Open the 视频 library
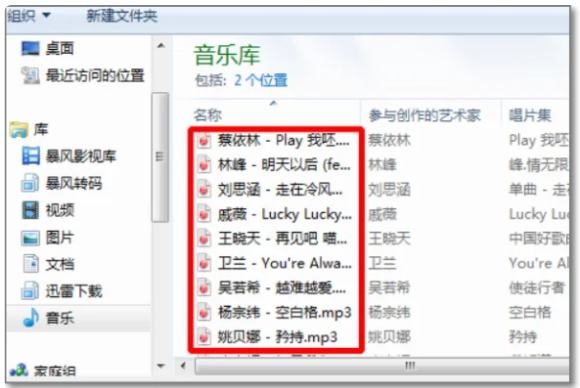The image size is (580, 388). 60,210
